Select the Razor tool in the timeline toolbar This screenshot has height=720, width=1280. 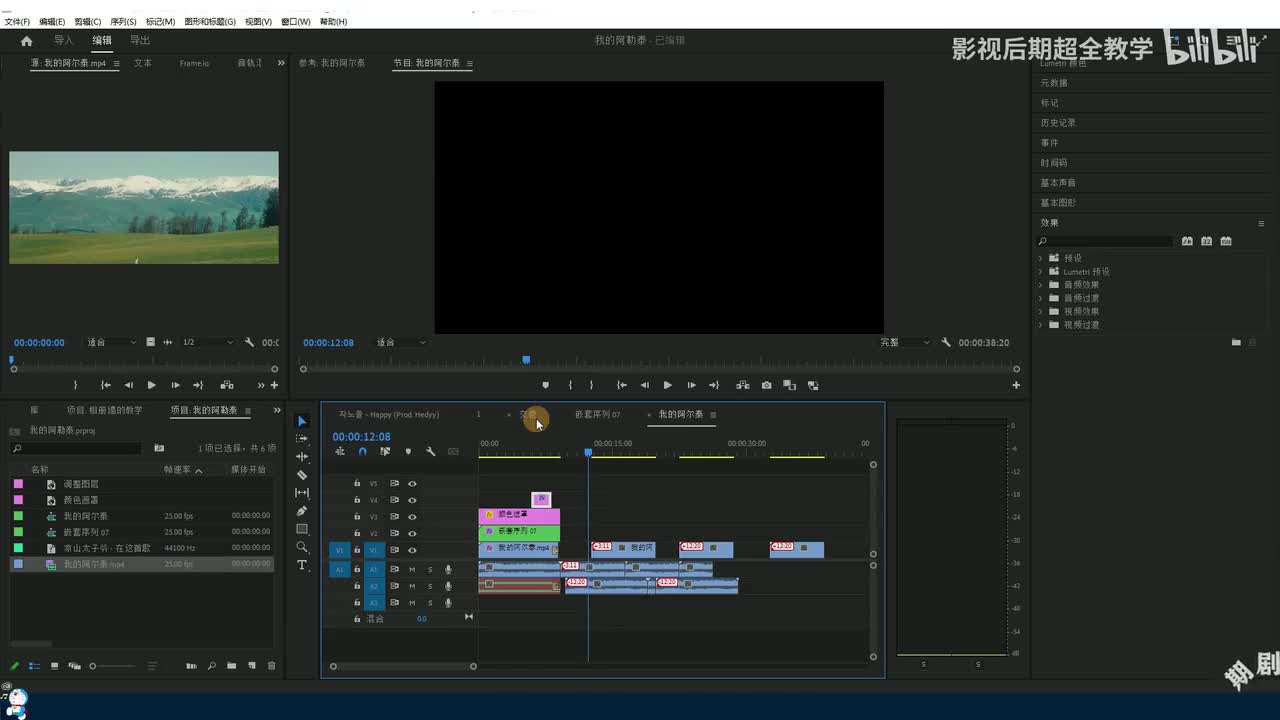[x=302, y=475]
